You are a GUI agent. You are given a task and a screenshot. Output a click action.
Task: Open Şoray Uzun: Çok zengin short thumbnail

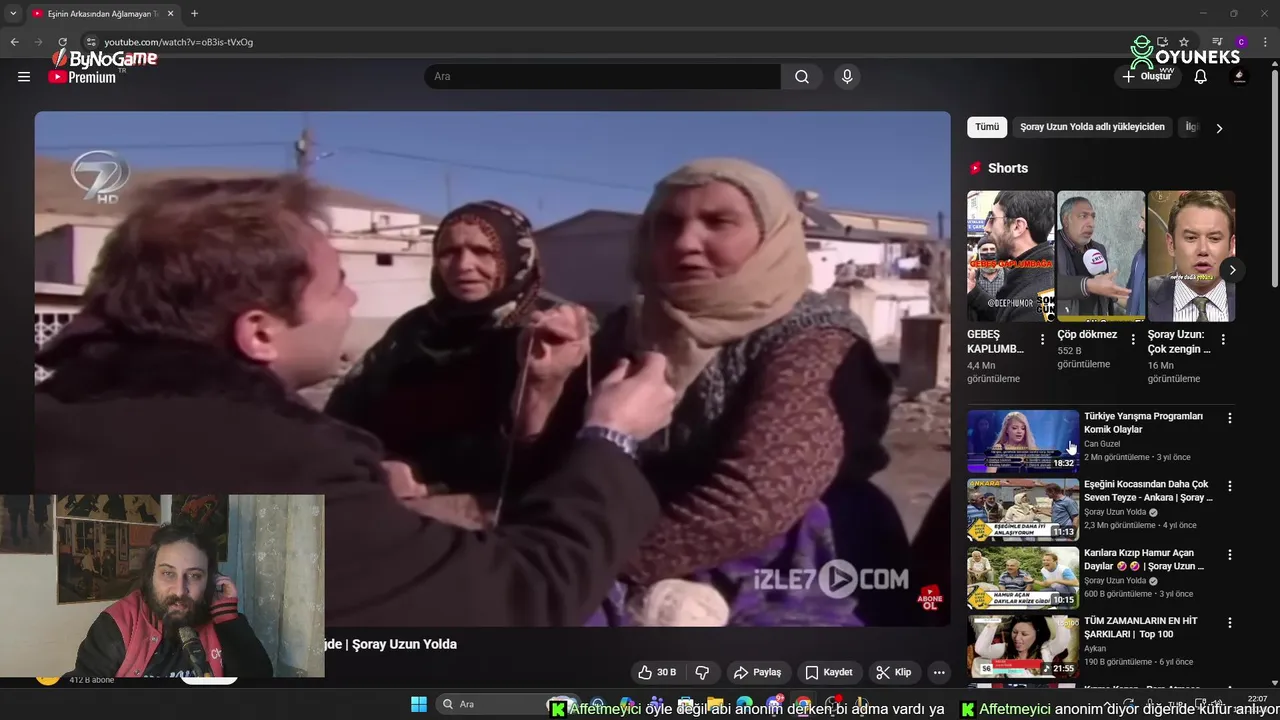click(1191, 256)
